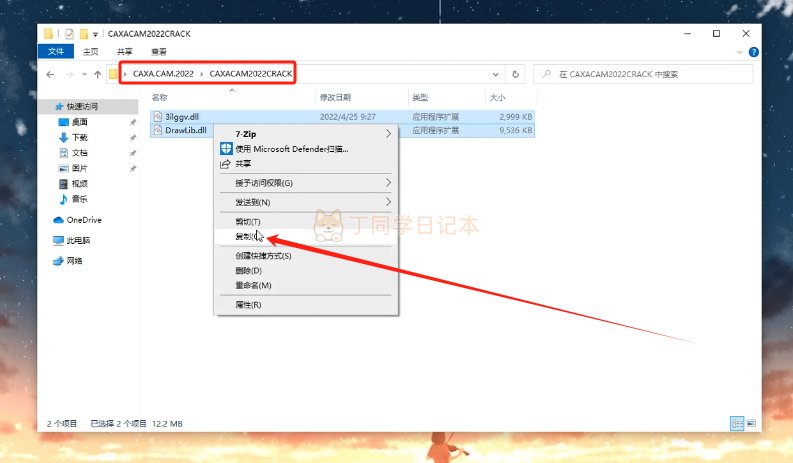Open 授予访问权限(G) submenu

[x=306, y=183]
